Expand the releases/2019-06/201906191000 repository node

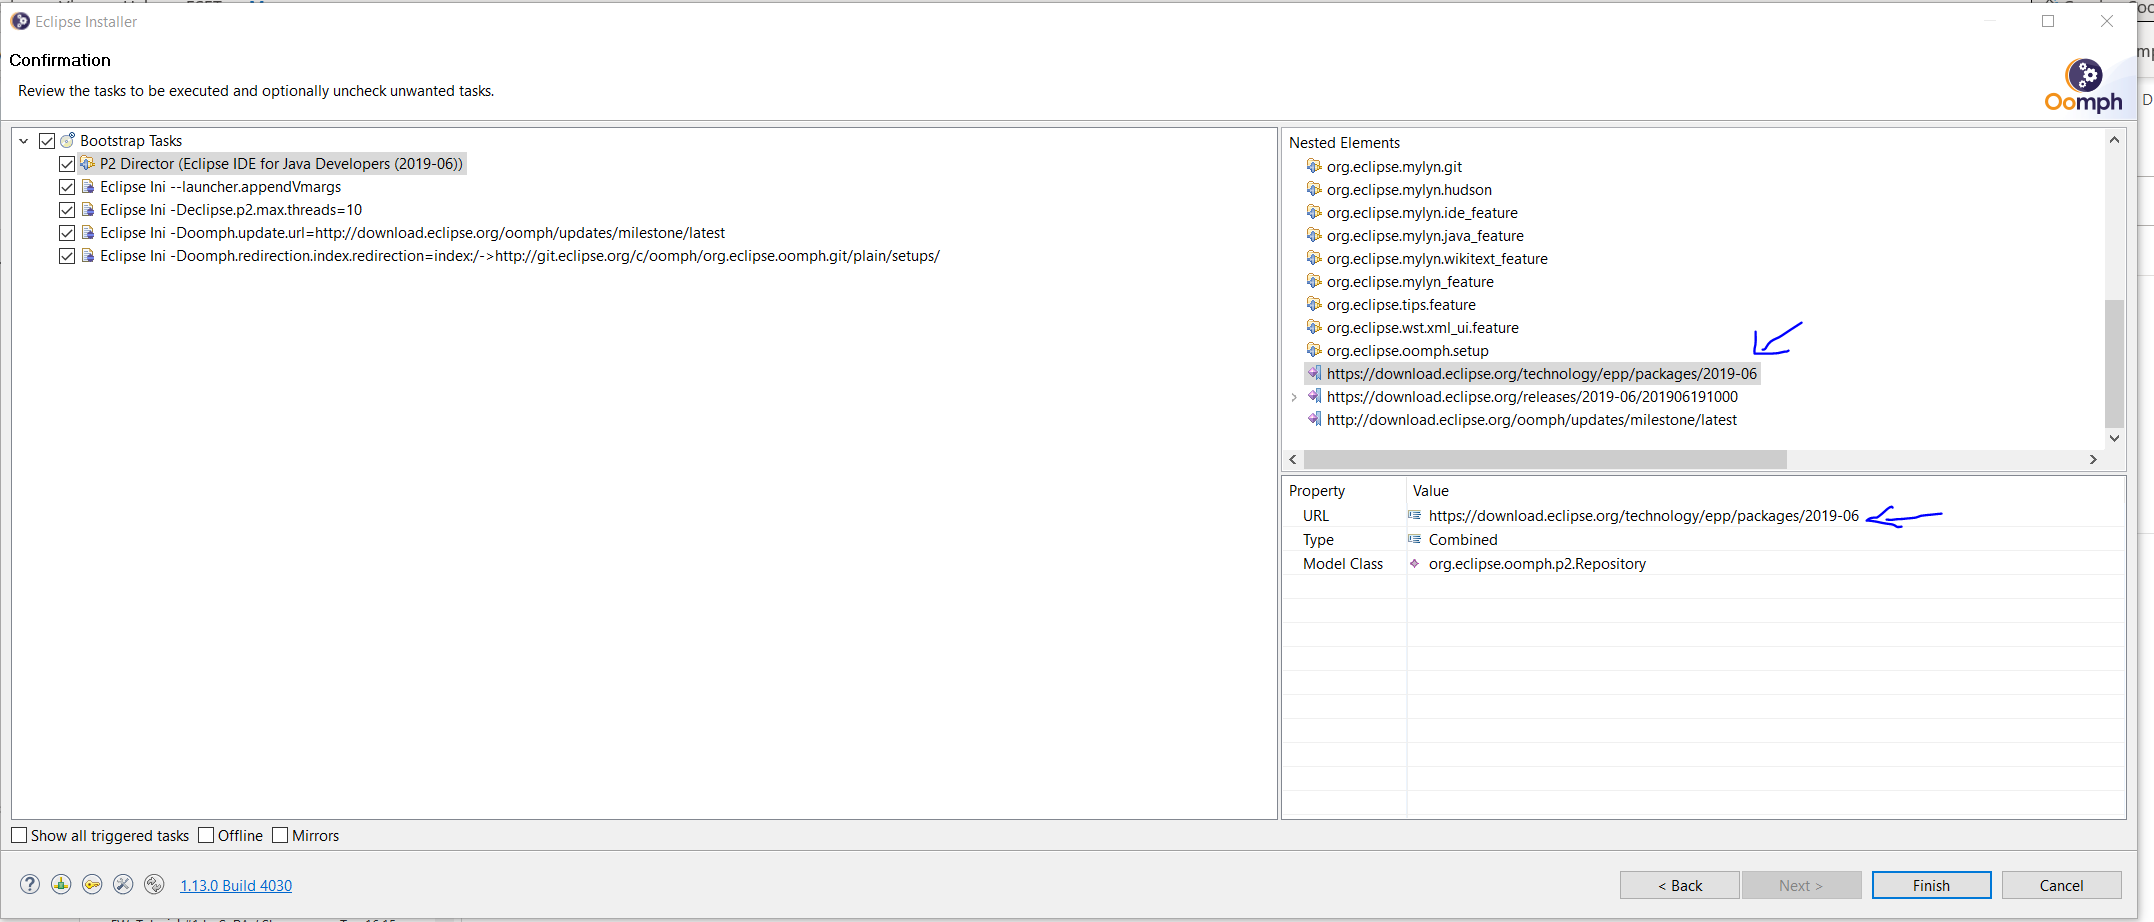point(1294,397)
